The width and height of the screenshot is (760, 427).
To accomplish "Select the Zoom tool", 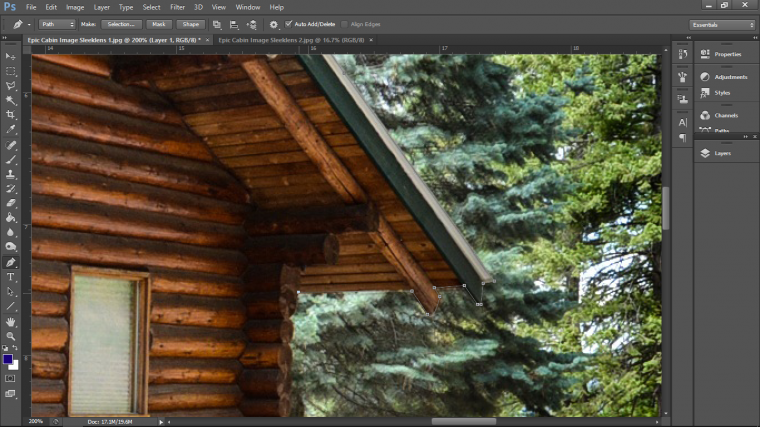I will (x=10, y=336).
